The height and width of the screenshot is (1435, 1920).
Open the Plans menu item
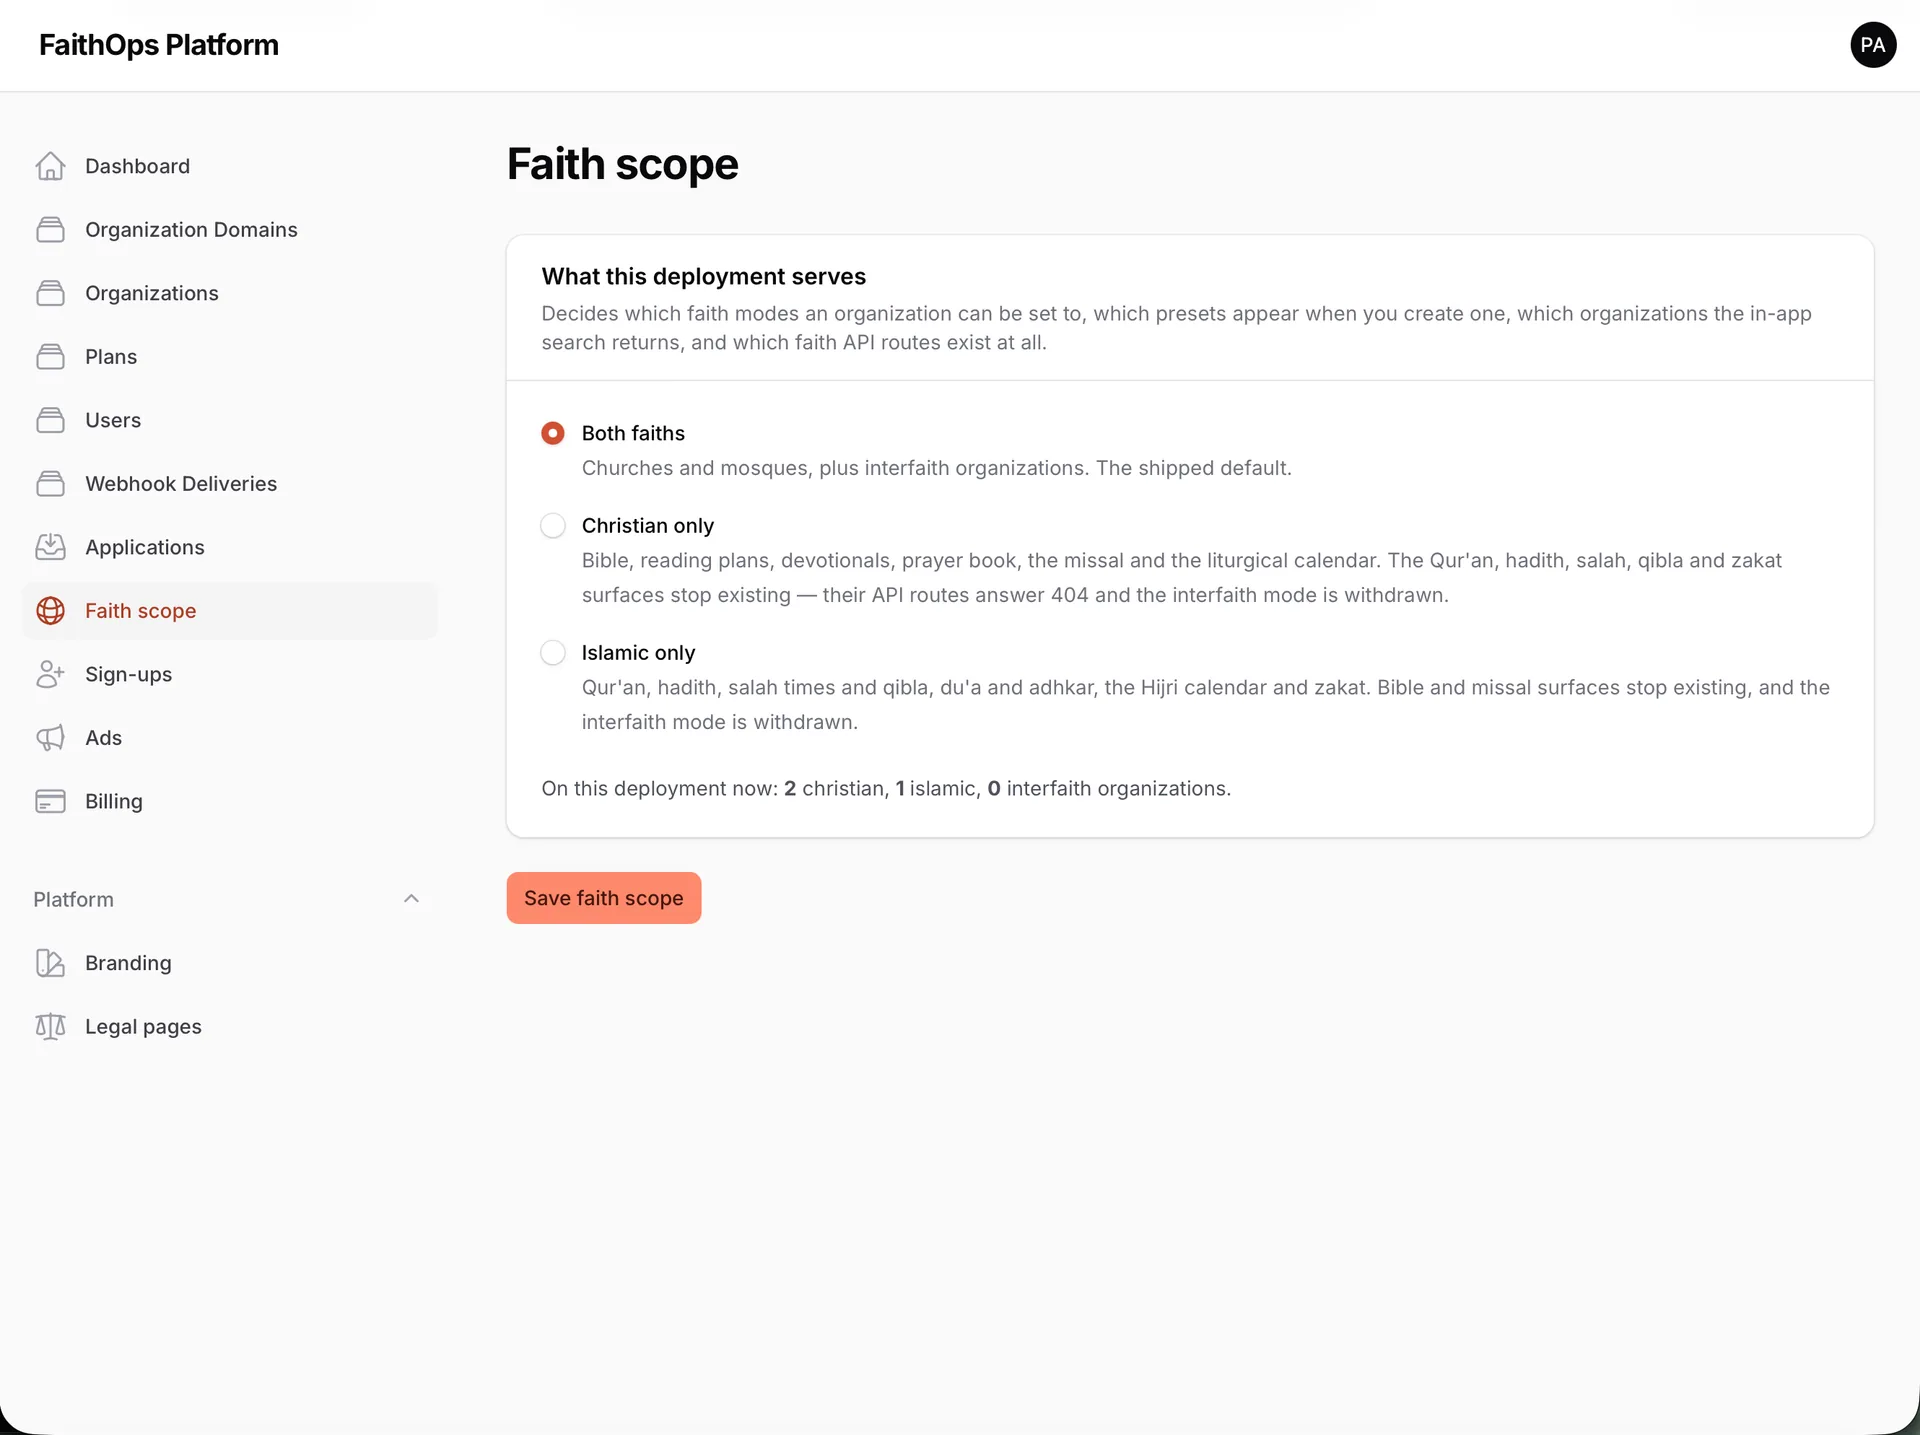click(230, 357)
